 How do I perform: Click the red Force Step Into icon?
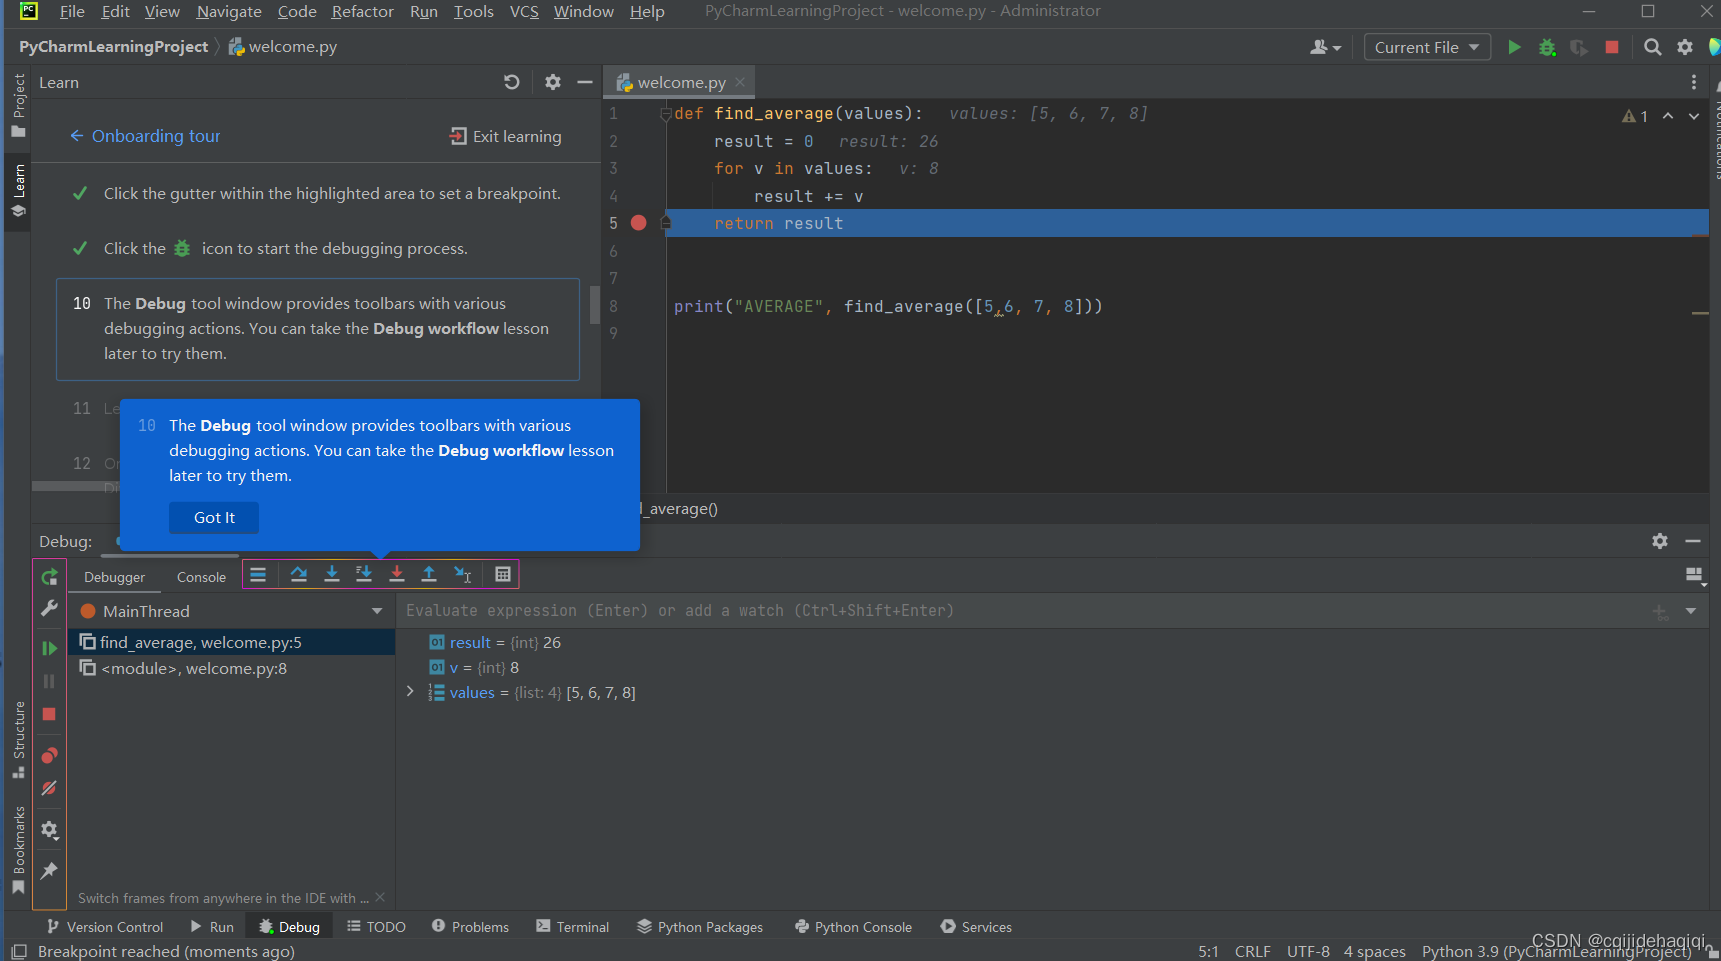397,574
